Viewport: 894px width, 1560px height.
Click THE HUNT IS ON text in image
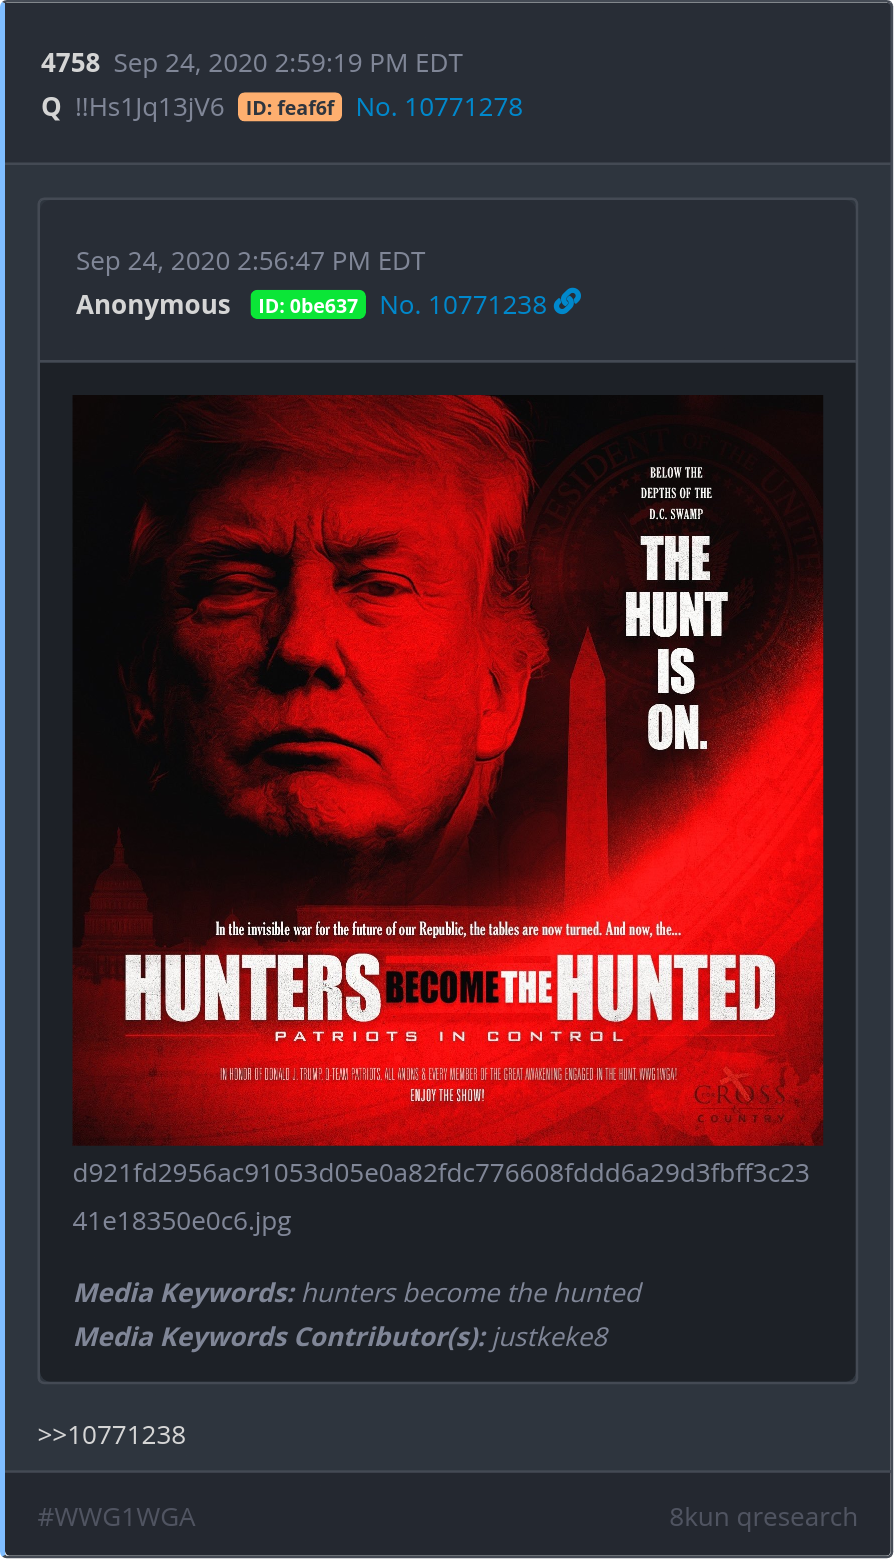point(676,643)
